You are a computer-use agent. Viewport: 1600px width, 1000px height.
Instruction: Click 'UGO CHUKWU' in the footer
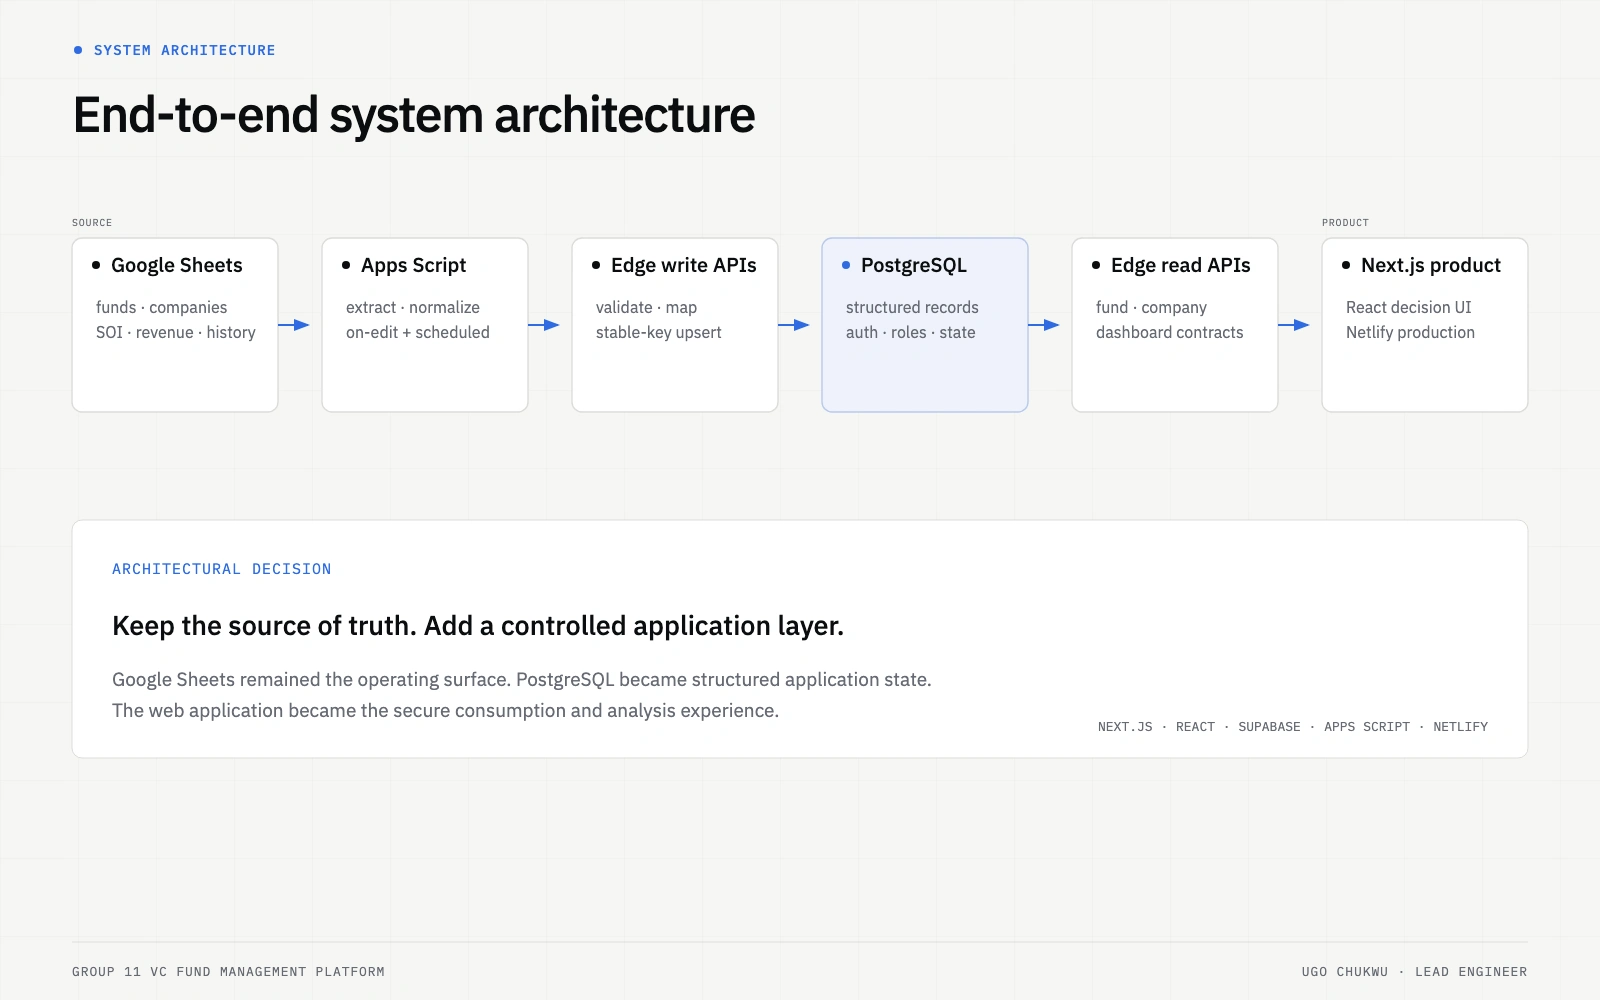(1344, 972)
